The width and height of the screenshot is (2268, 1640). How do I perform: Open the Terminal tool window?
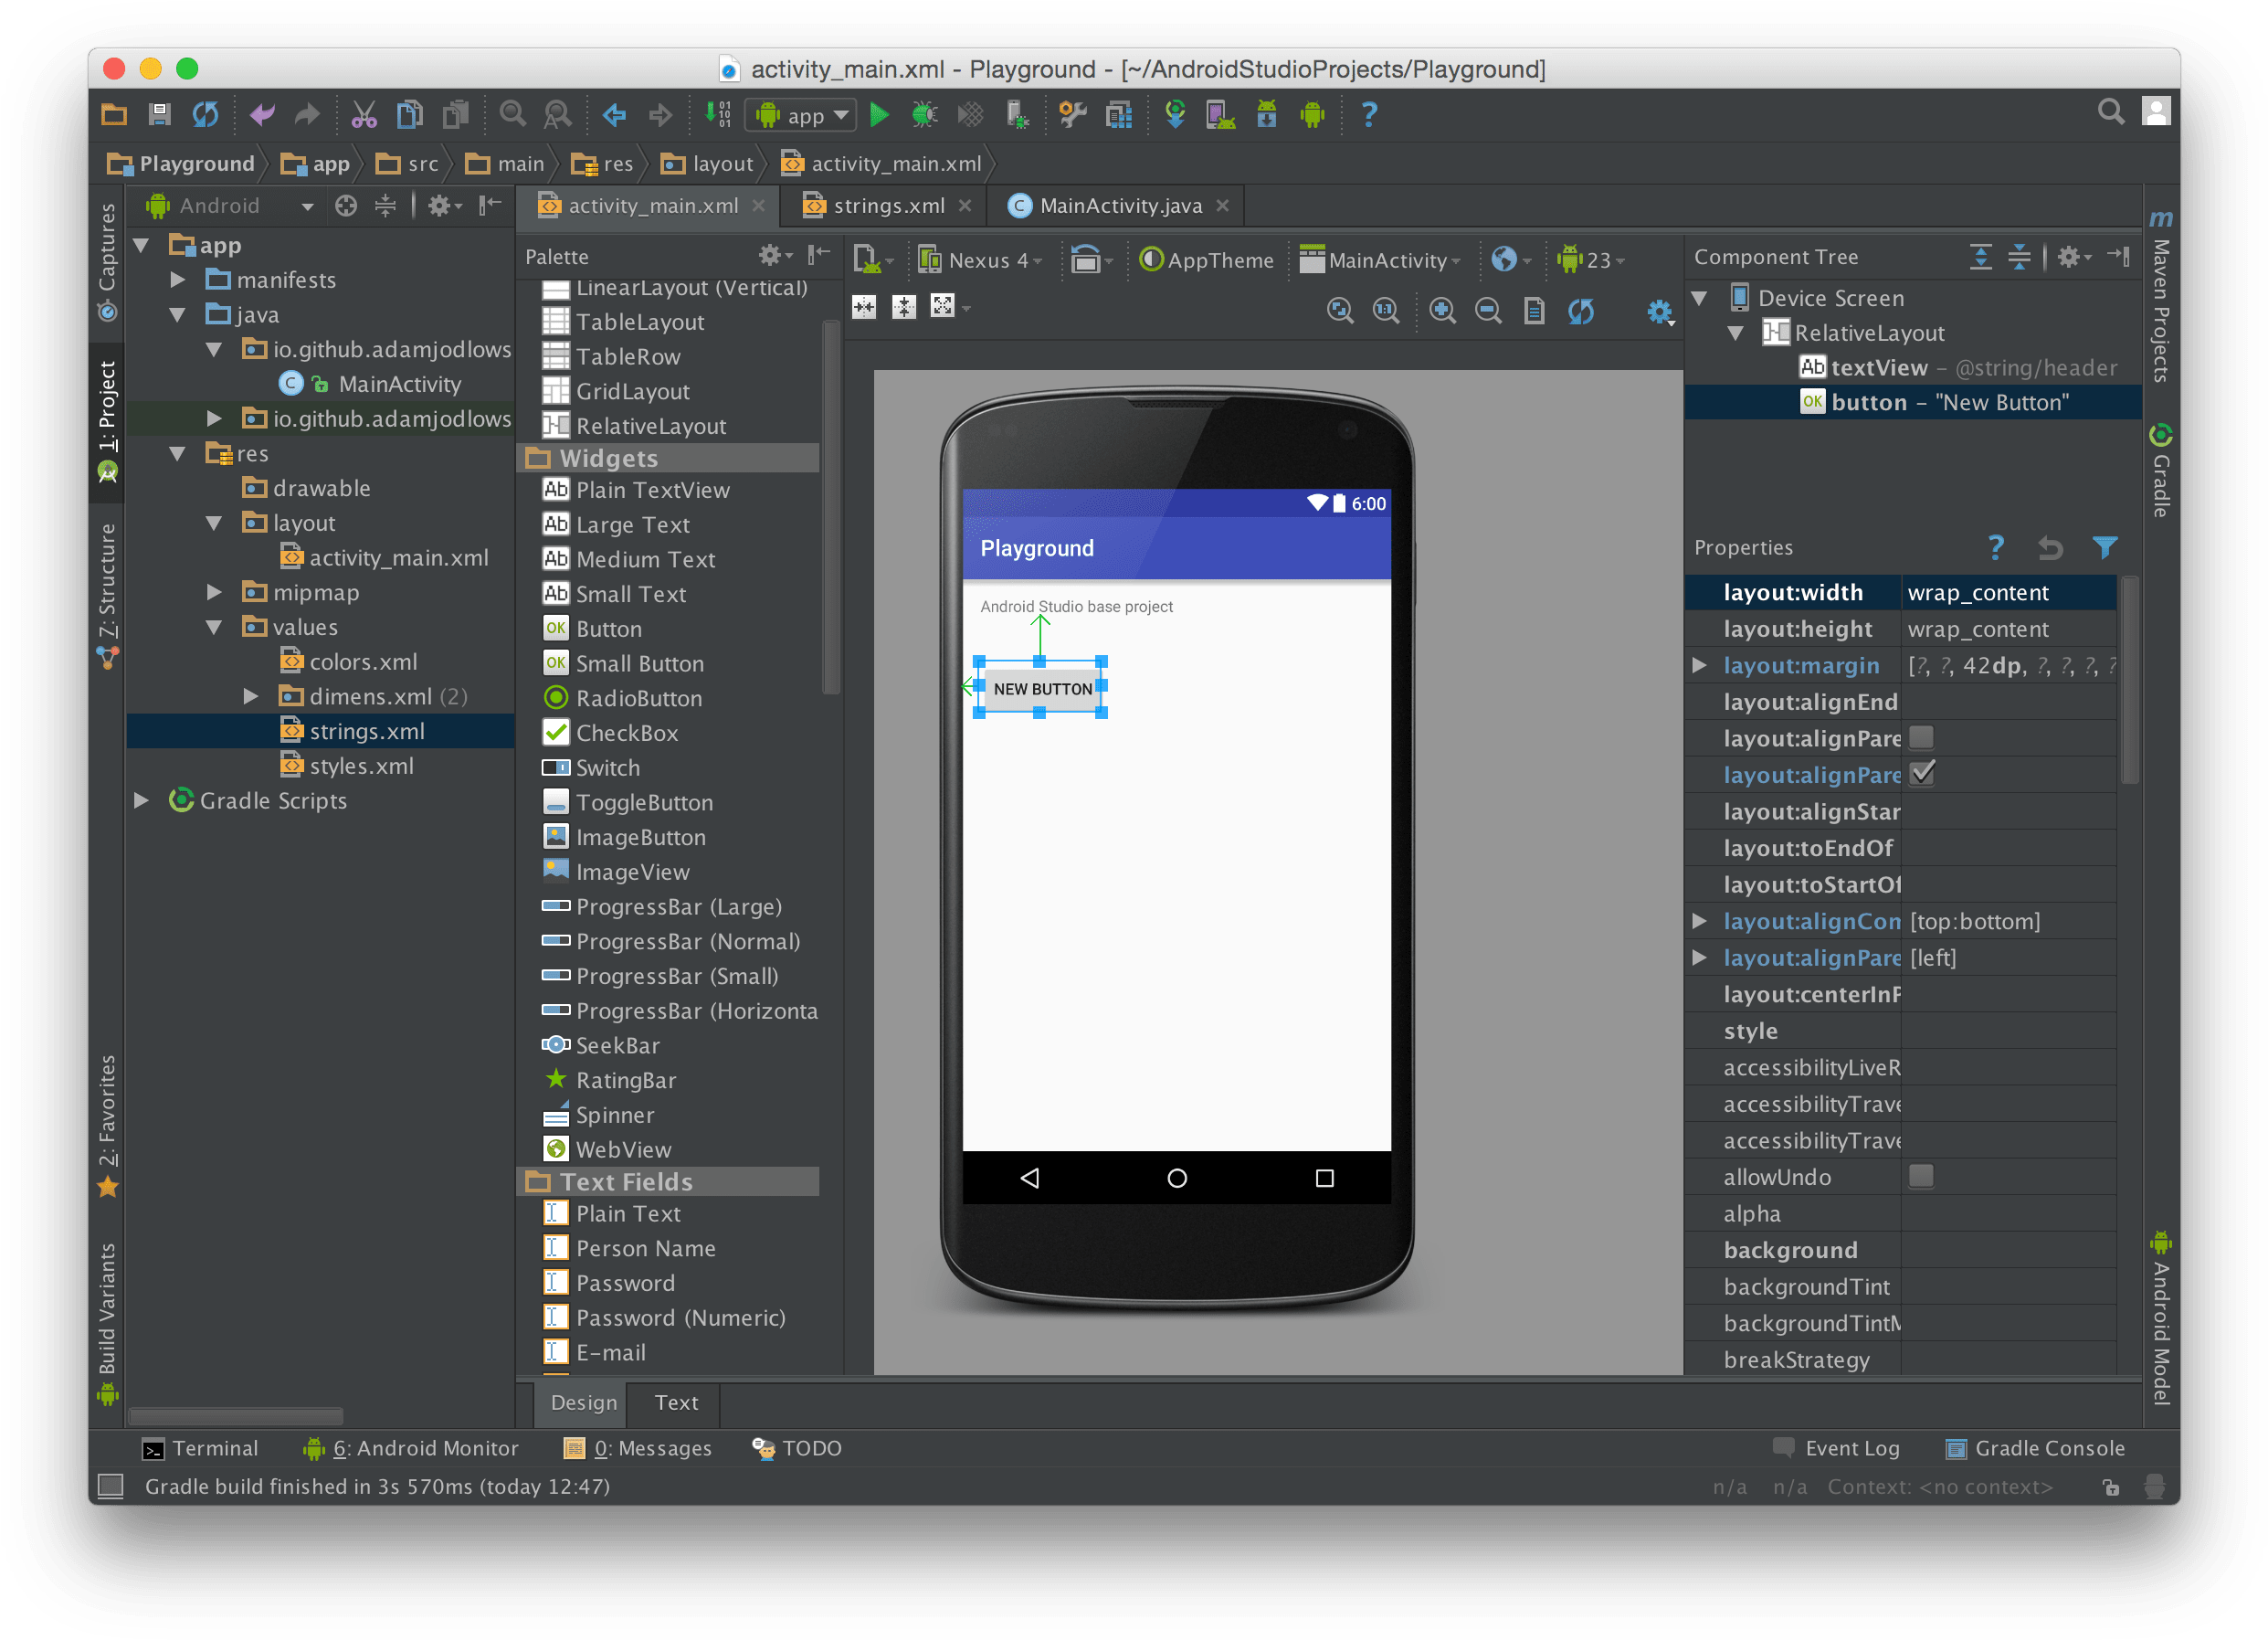[x=200, y=1448]
